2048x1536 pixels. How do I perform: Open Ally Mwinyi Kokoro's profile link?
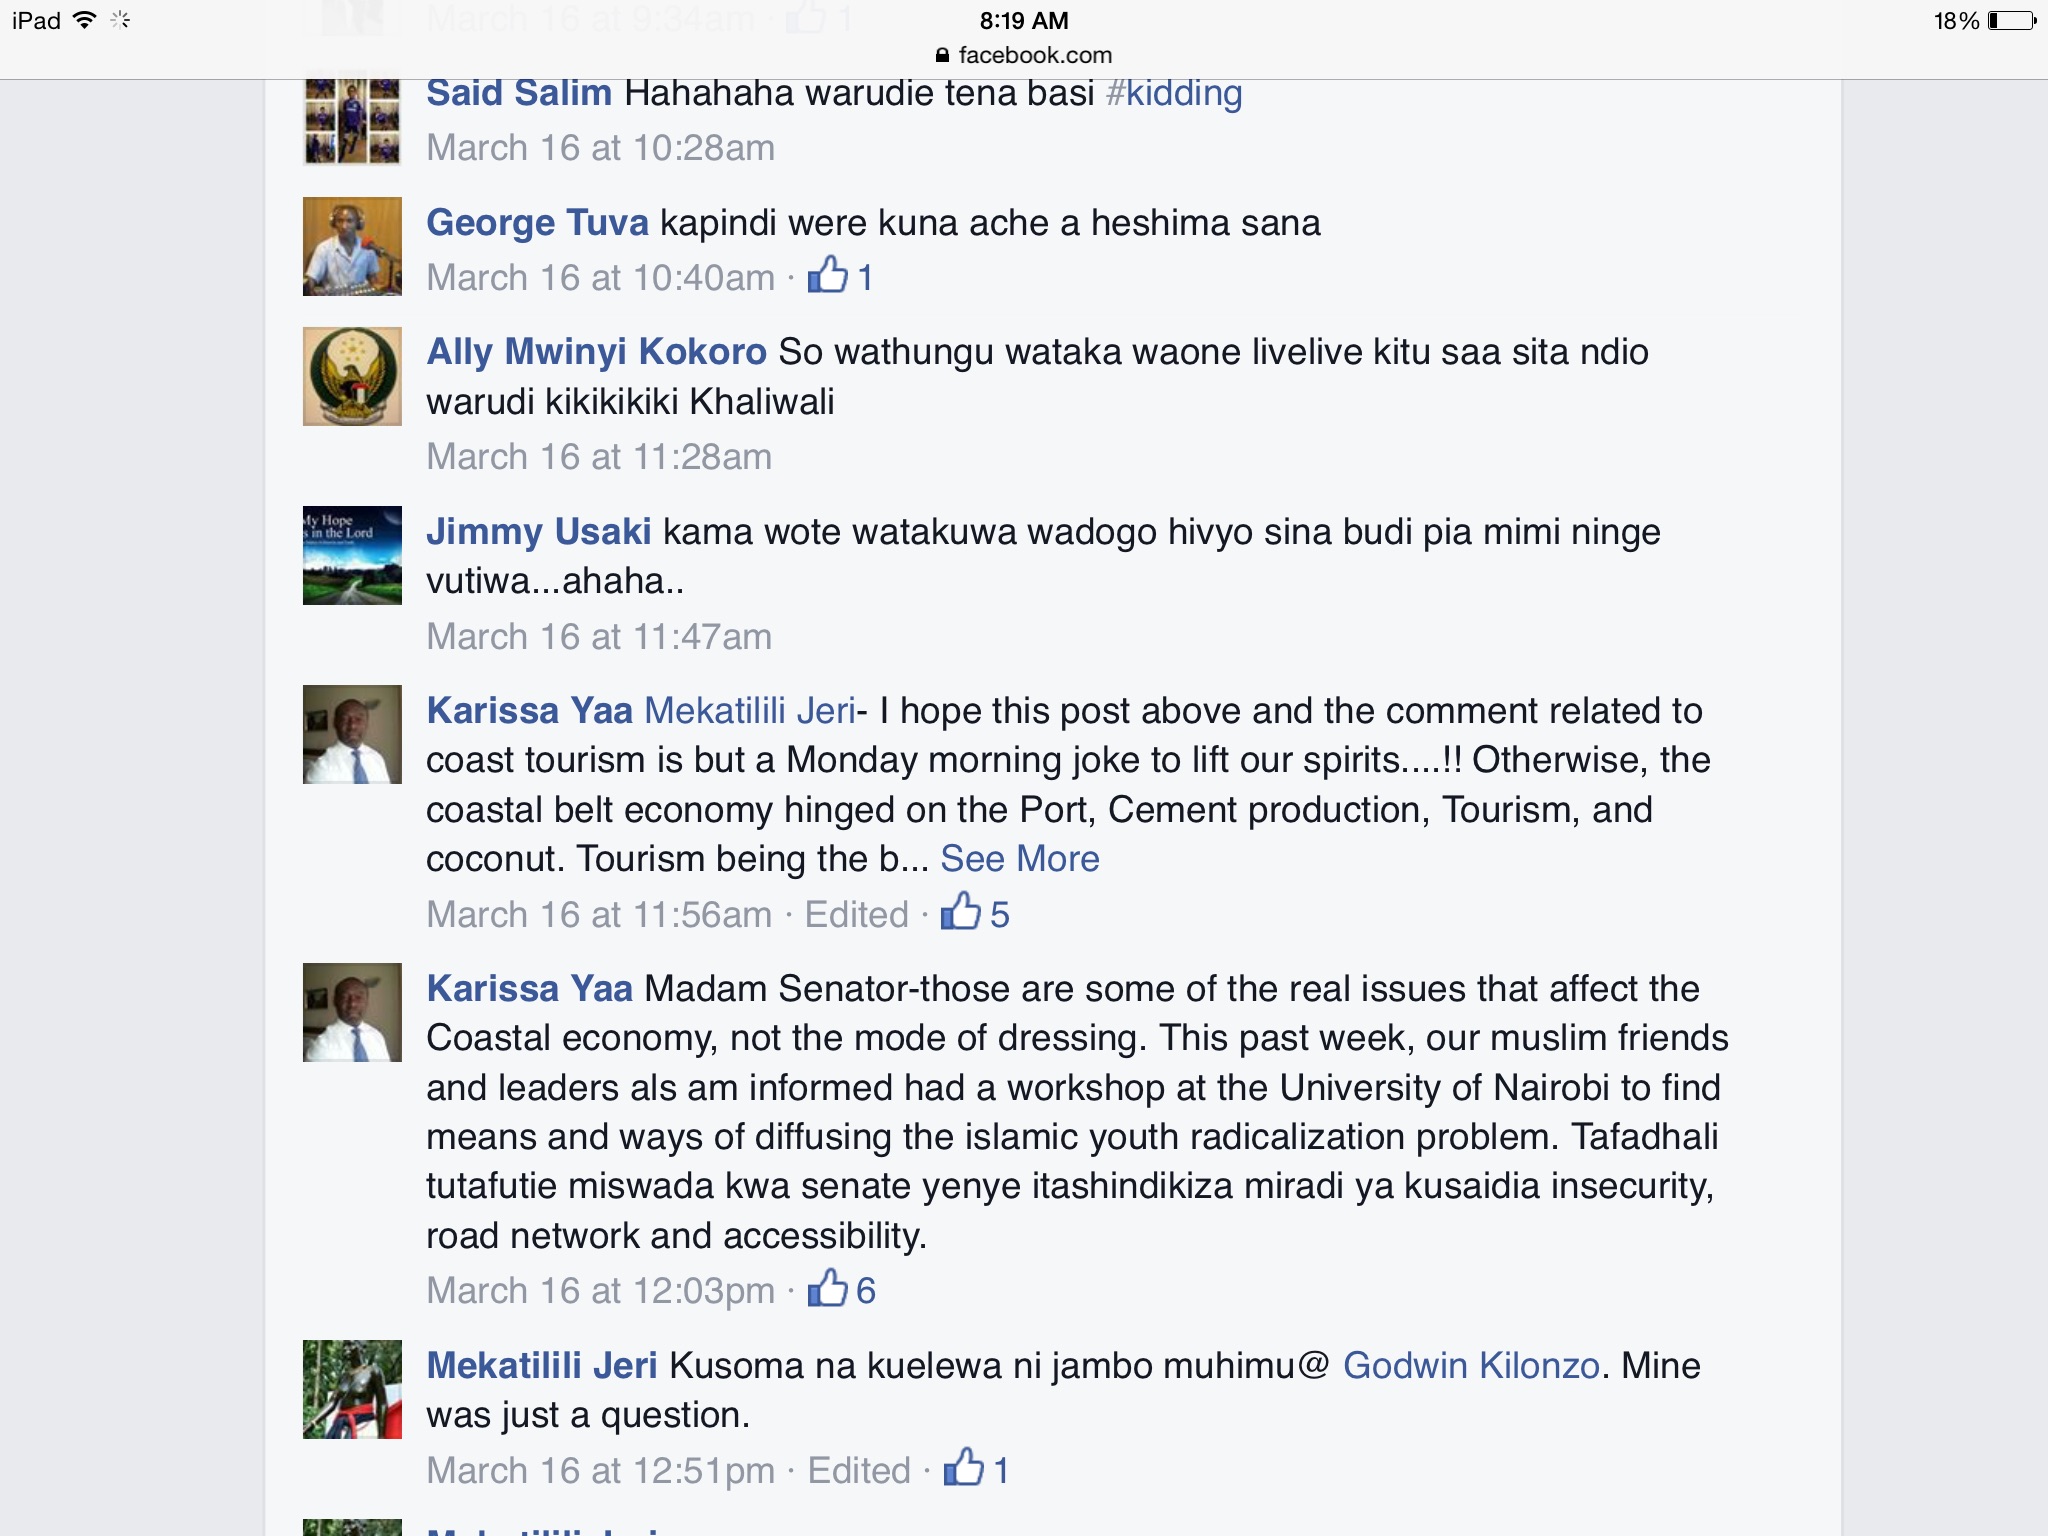pos(596,352)
